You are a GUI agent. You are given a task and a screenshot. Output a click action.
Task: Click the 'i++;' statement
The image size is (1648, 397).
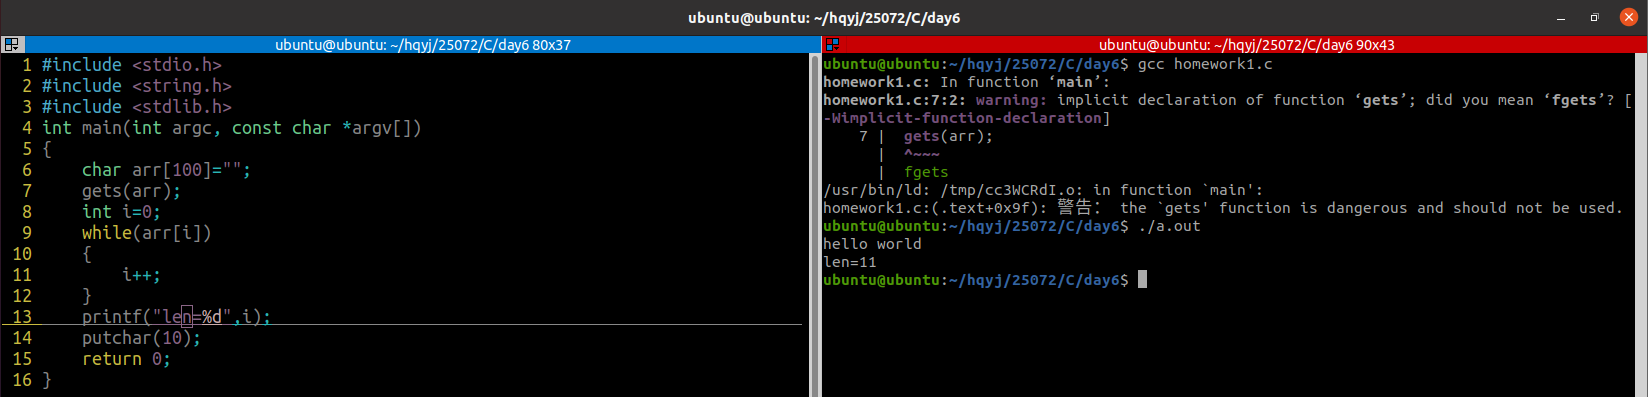pos(141,275)
